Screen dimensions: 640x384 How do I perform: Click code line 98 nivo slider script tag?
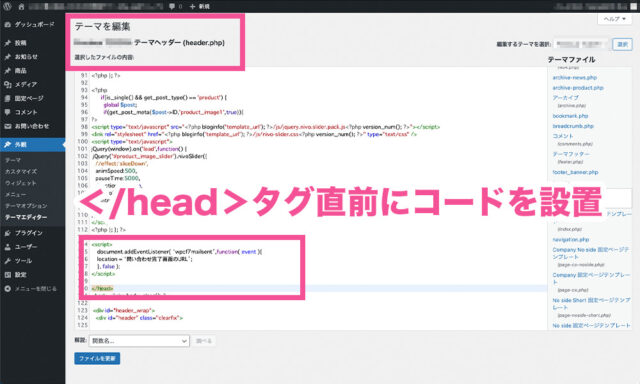tap(266, 127)
